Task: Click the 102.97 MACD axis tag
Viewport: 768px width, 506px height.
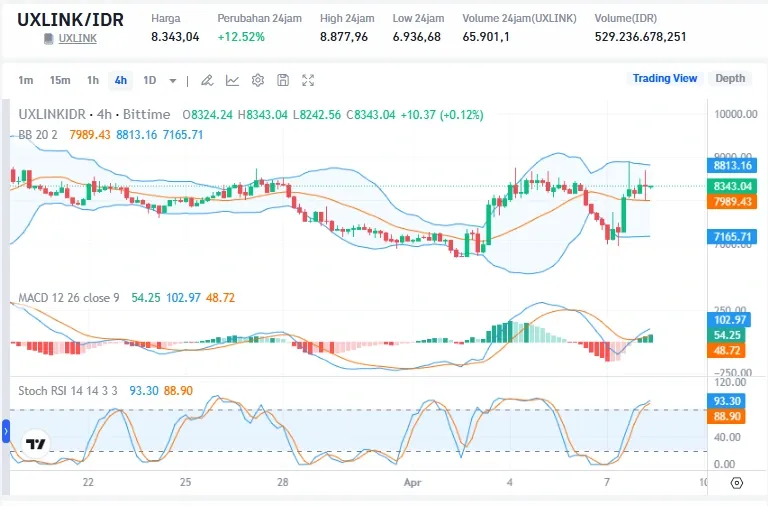Action: tap(729, 320)
